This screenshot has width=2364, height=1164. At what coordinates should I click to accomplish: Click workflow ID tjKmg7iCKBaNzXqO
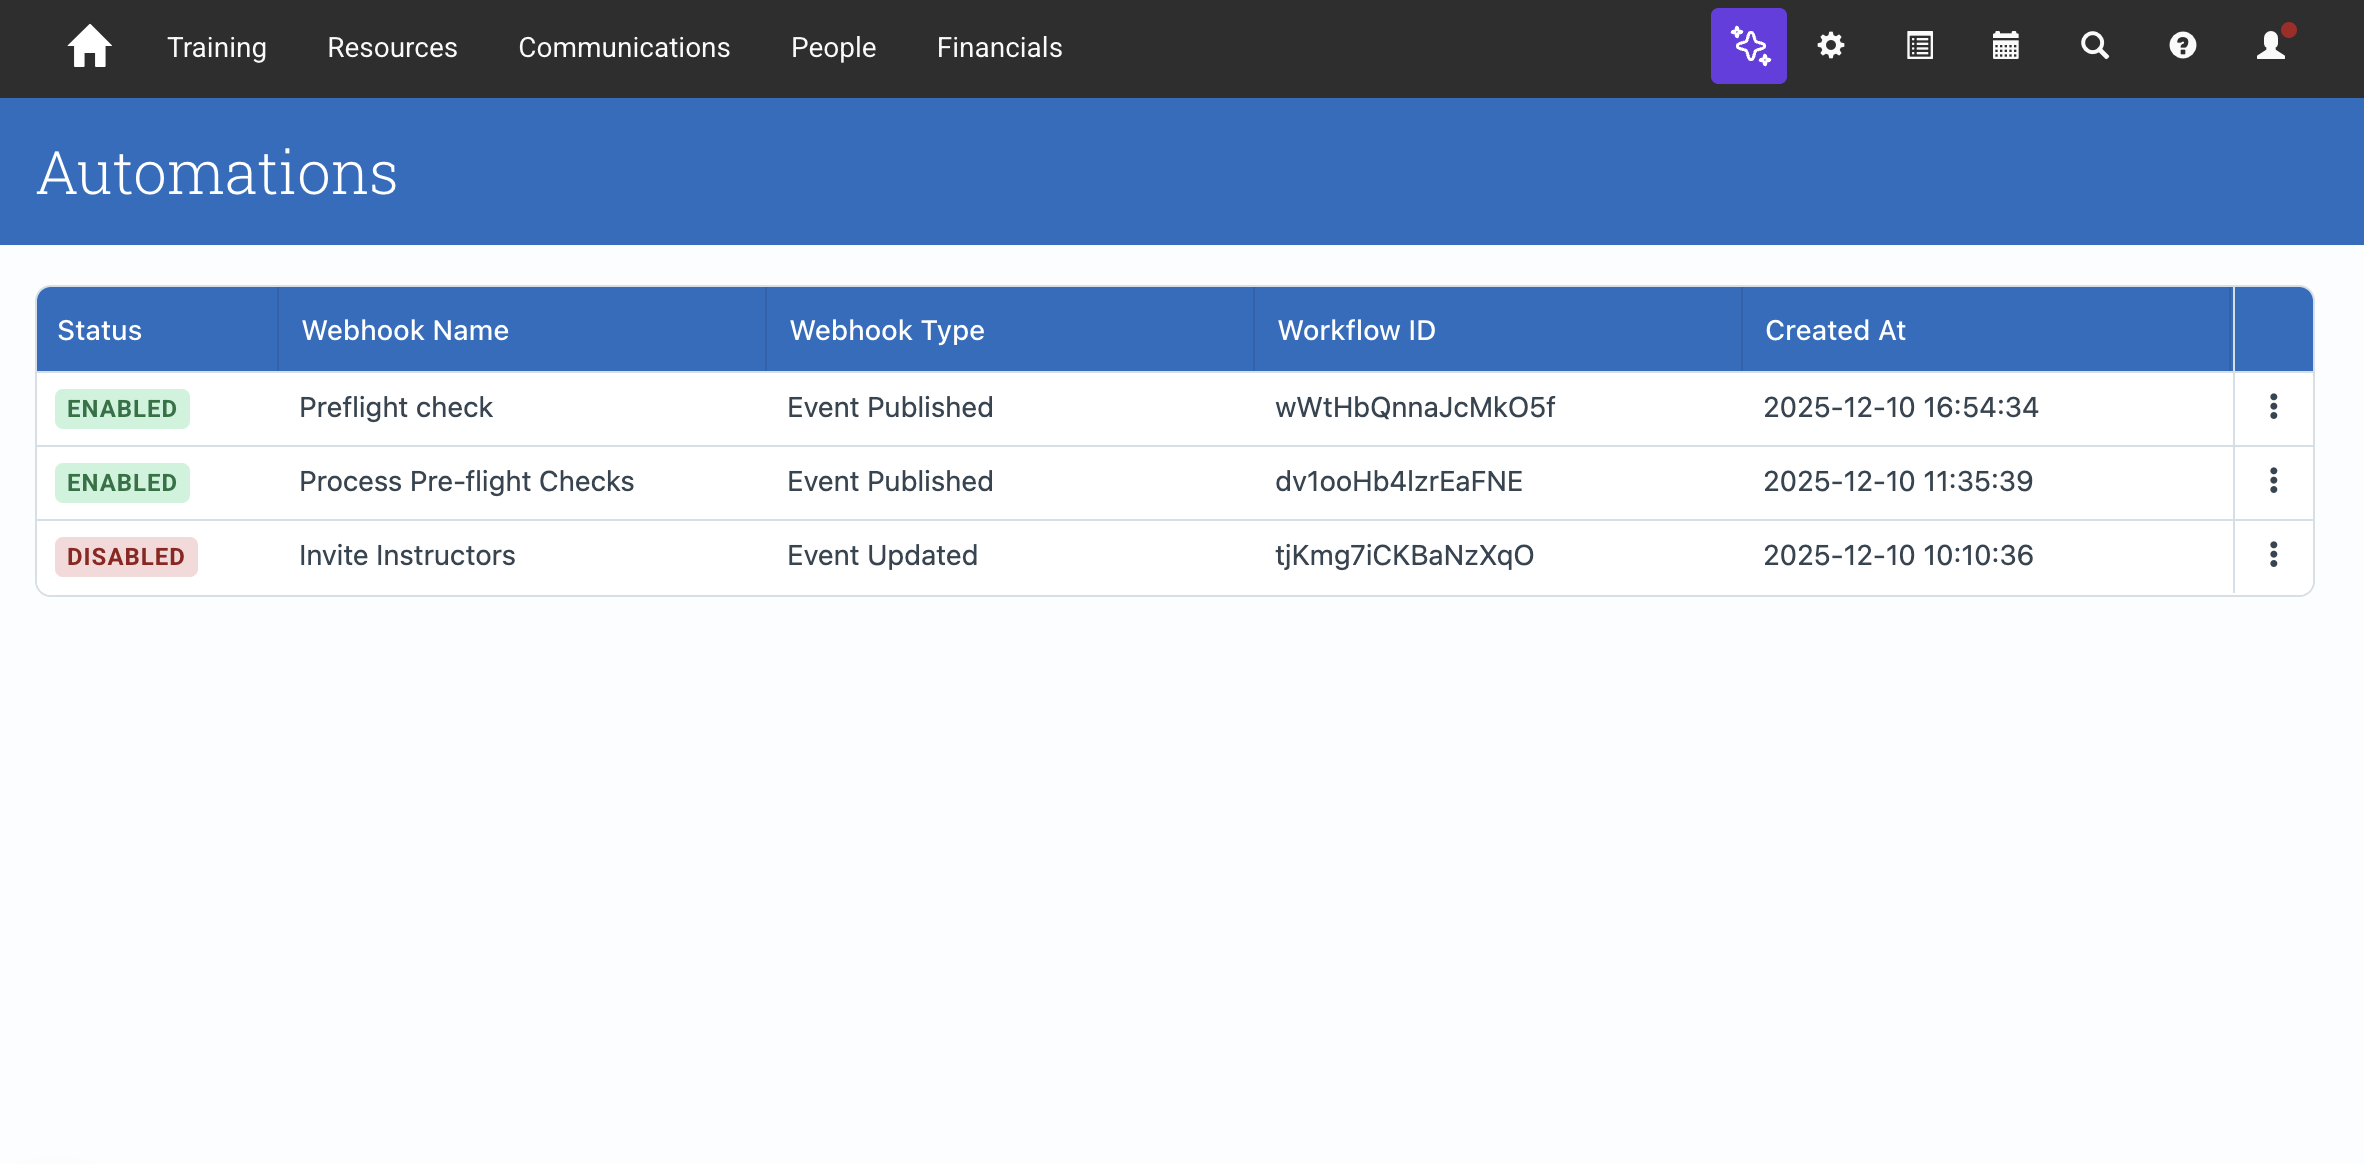pos(1404,556)
